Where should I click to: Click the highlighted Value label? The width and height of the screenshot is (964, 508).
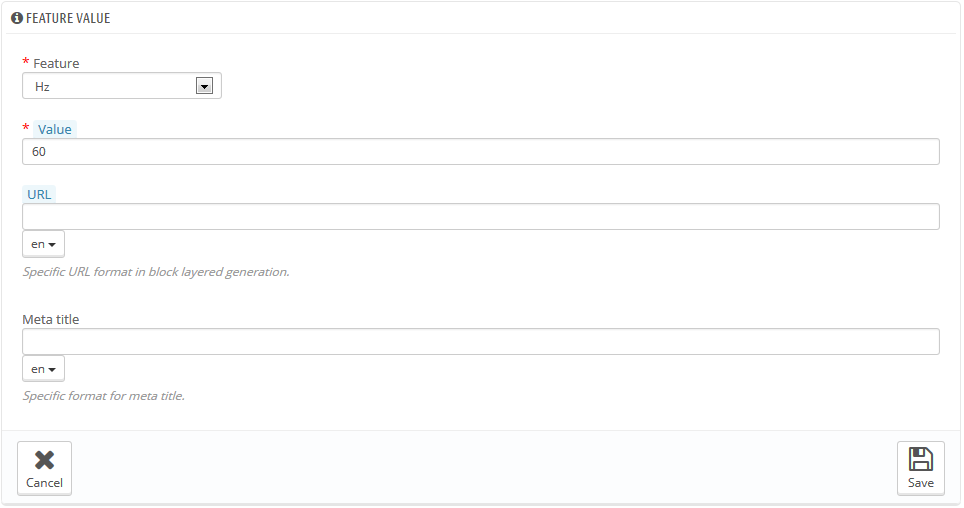55,129
